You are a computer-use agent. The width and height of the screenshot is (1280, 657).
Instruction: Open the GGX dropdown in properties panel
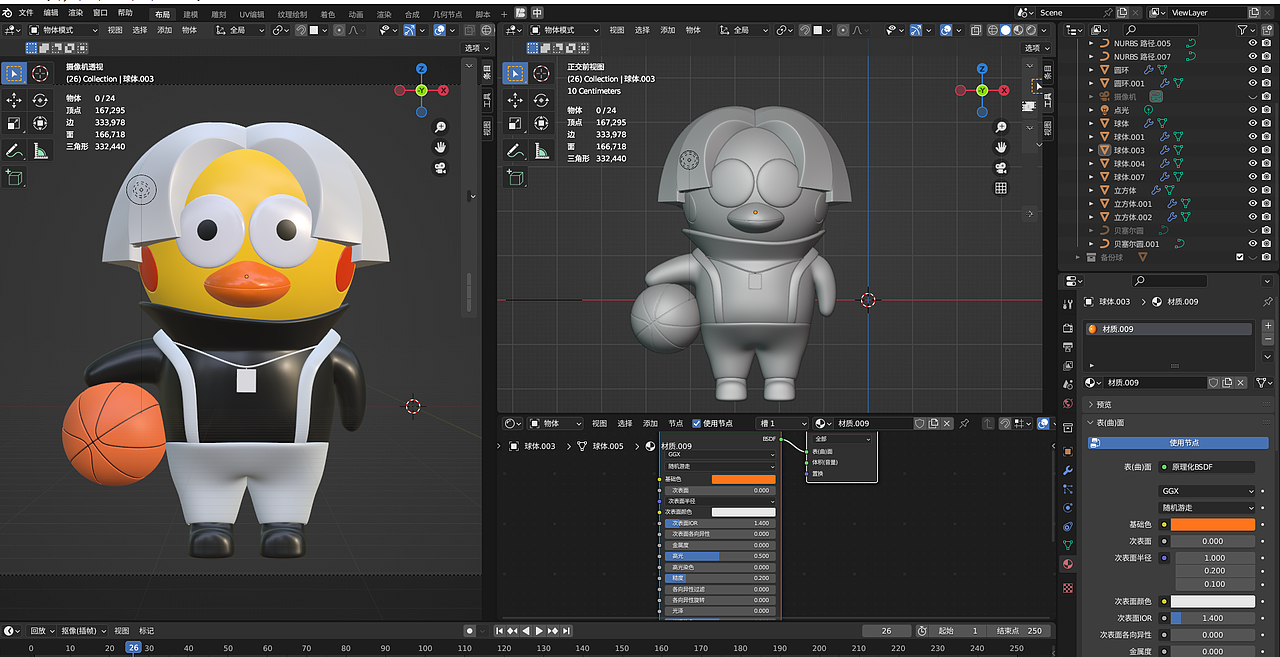coord(1206,491)
